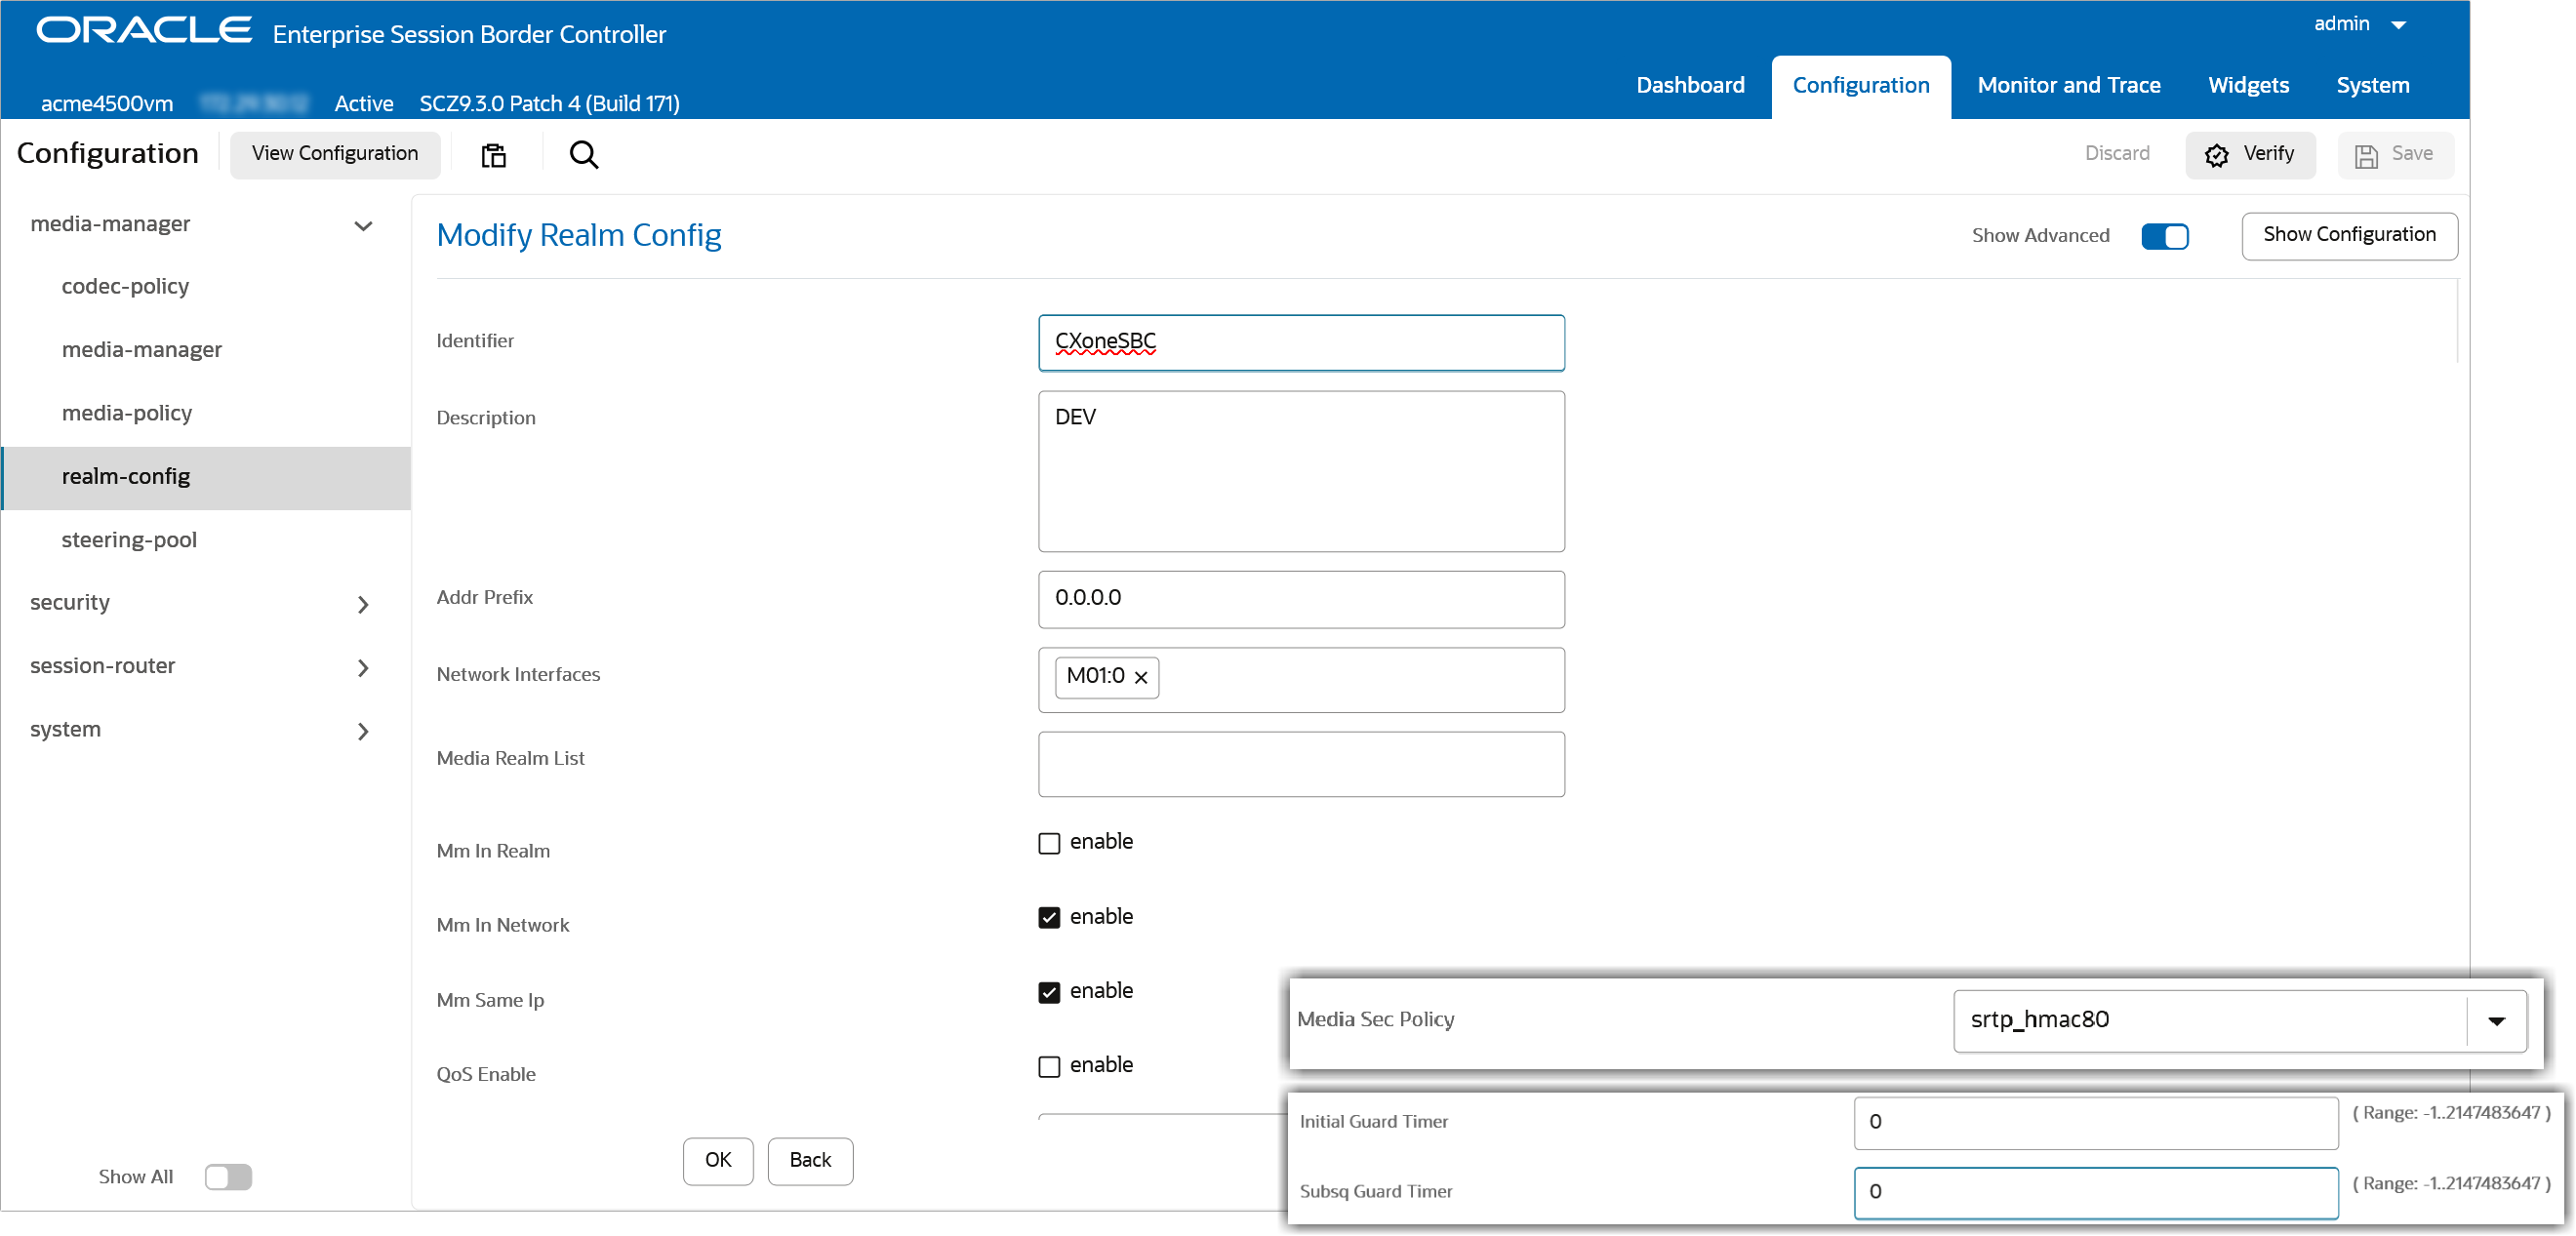
Task: Click the Oracle logo
Action: tap(144, 30)
